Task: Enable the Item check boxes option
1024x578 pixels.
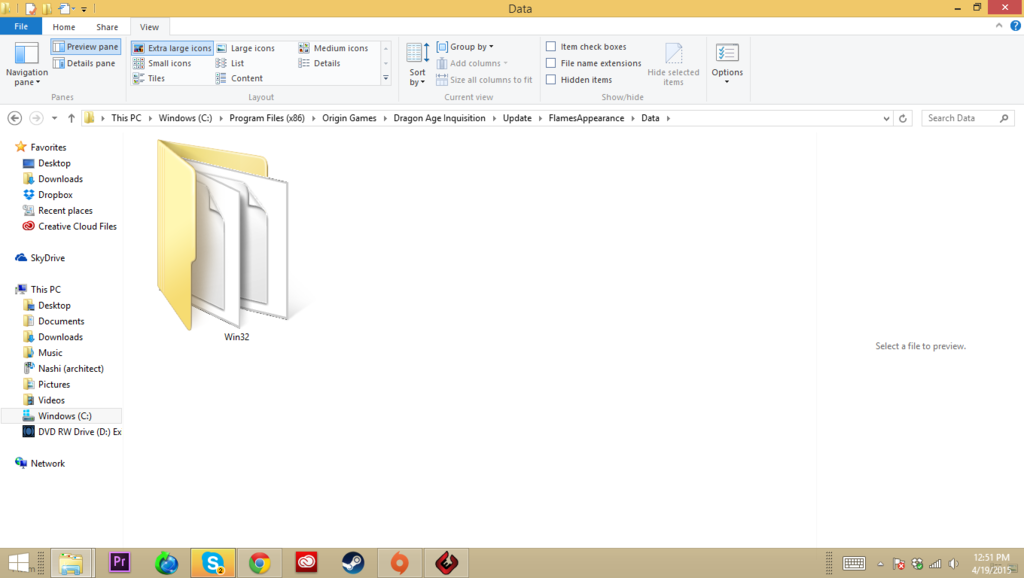Action: pos(551,45)
